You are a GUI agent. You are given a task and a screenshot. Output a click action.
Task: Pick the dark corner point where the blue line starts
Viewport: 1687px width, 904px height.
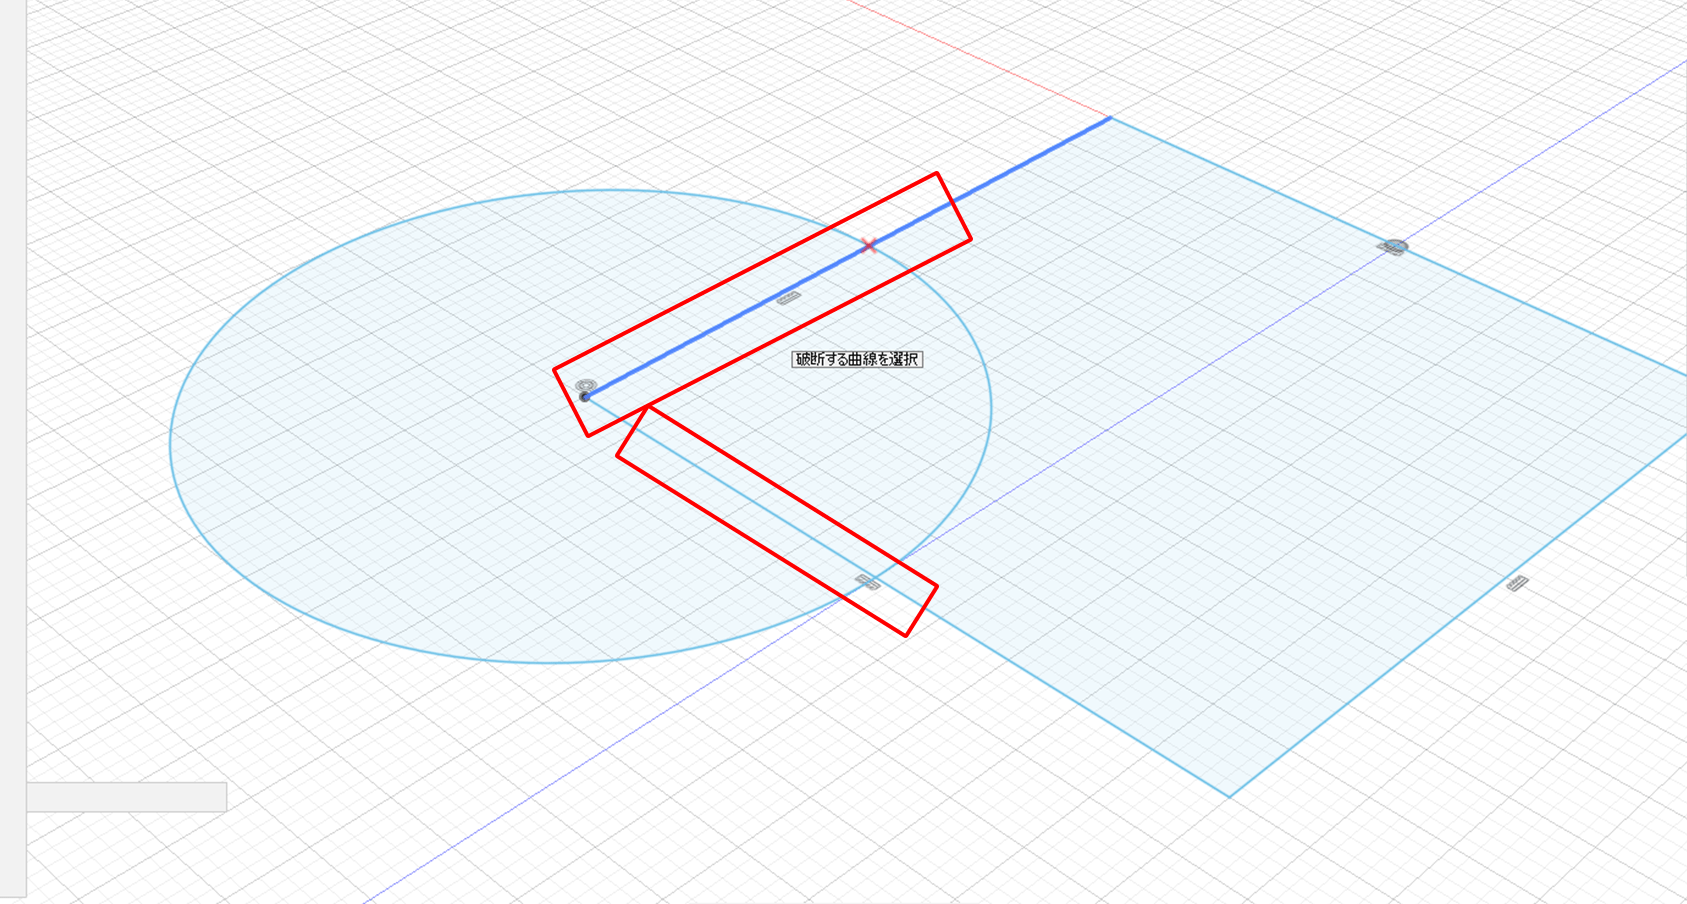(x=585, y=397)
